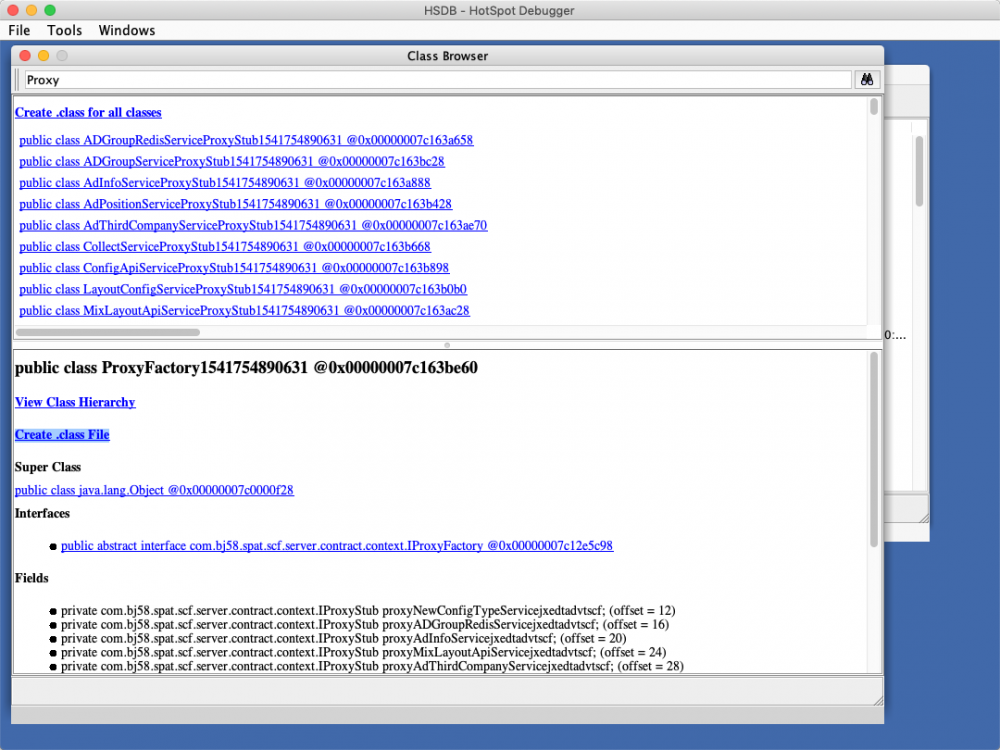Click the Class Browser toolbar drag handle
1000x750 pixels.
(x=18, y=80)
